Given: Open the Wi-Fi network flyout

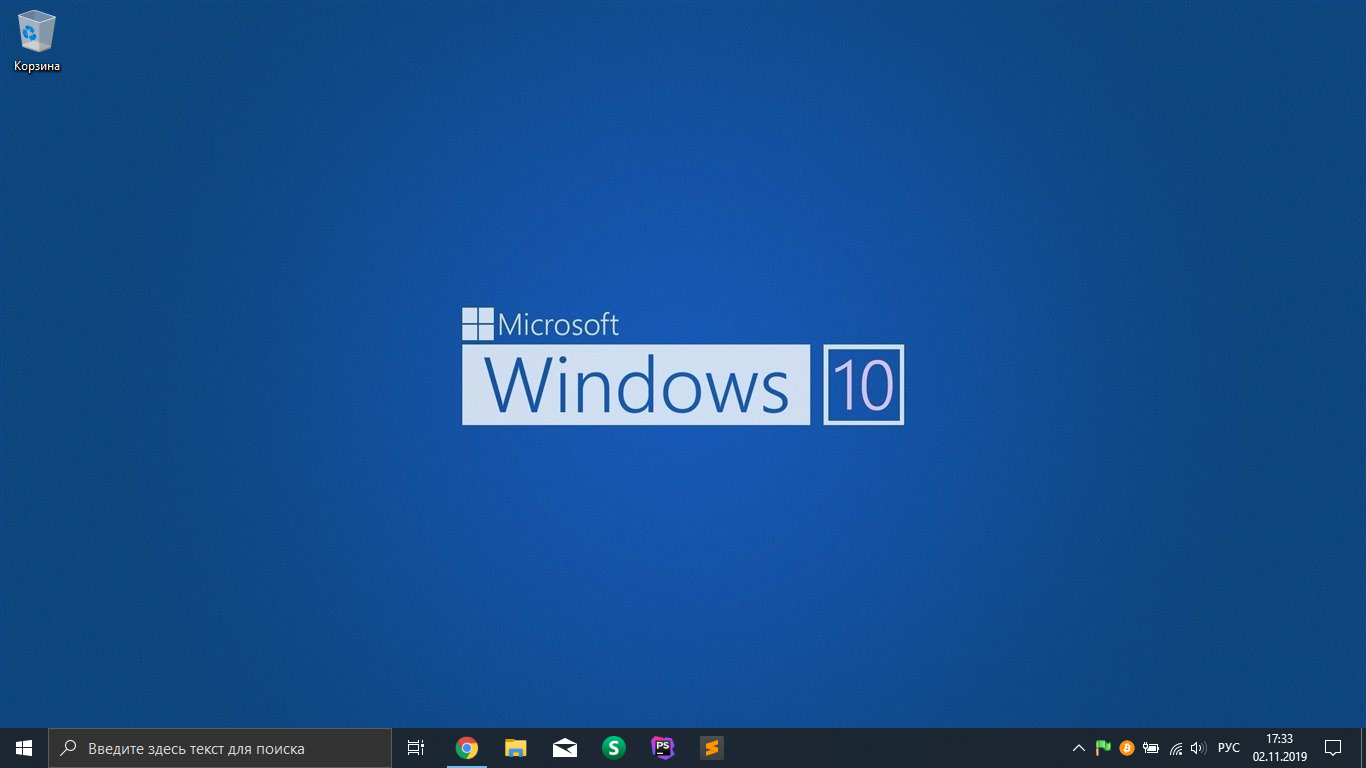Looking at the screenshot, I should (1176, 748).
